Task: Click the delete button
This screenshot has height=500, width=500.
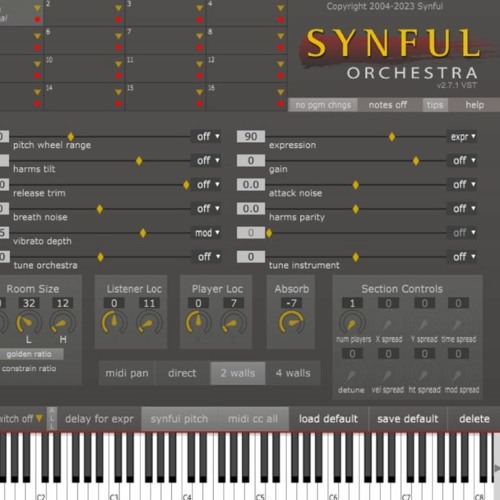Action: point(474,419)
